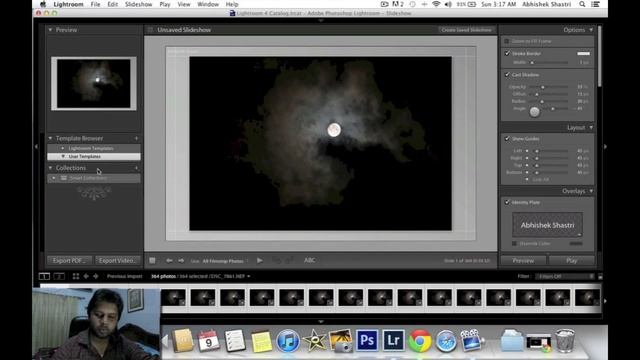Open Calendar icon in the Dock
Viewport: 640px width, 360px height.
click(209, 341)
